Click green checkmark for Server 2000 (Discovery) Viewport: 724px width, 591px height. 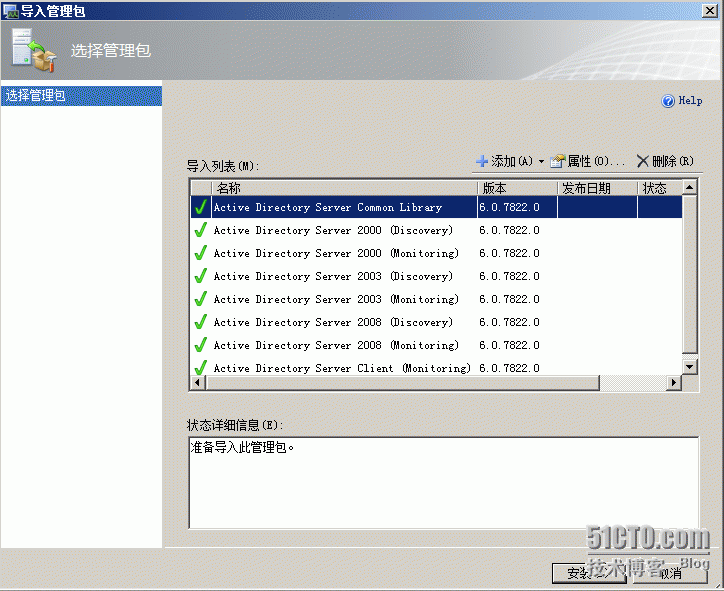201,230
